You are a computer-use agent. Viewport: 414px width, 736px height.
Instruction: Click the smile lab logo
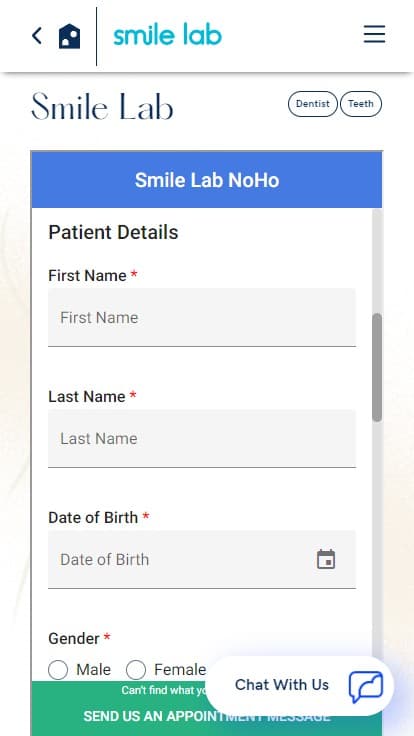168,35
